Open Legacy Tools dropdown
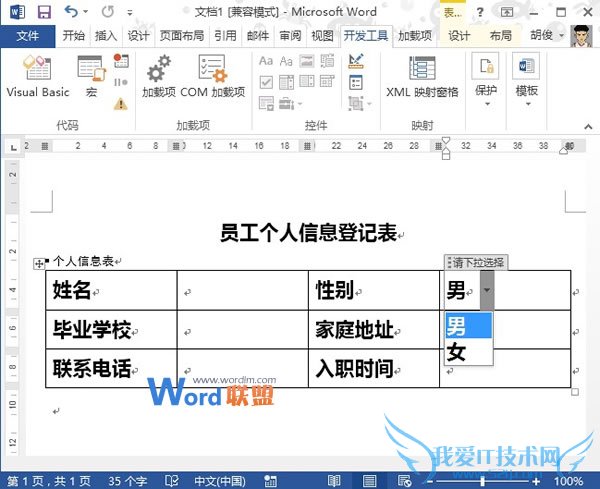This screenshot has width=600, height=489. point(290,103)
